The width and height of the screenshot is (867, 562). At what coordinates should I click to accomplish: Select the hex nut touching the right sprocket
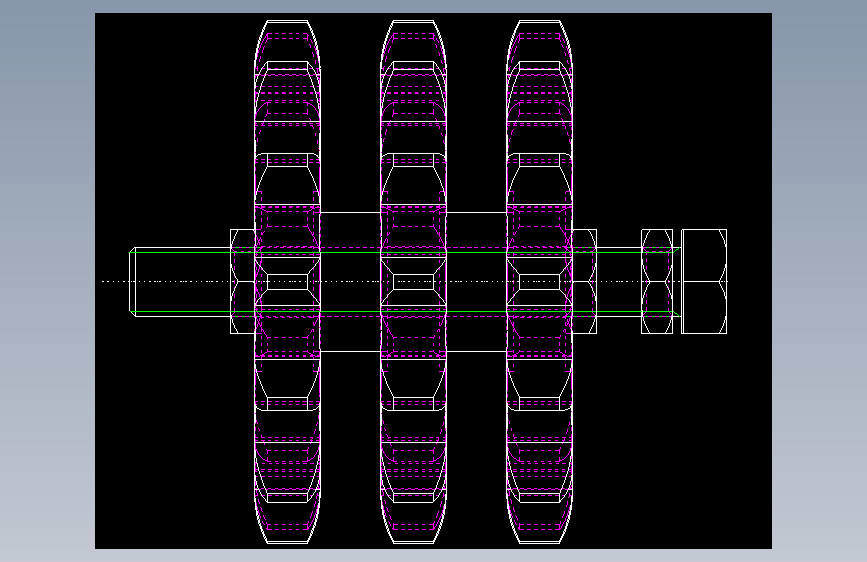(x=584, y=282)
